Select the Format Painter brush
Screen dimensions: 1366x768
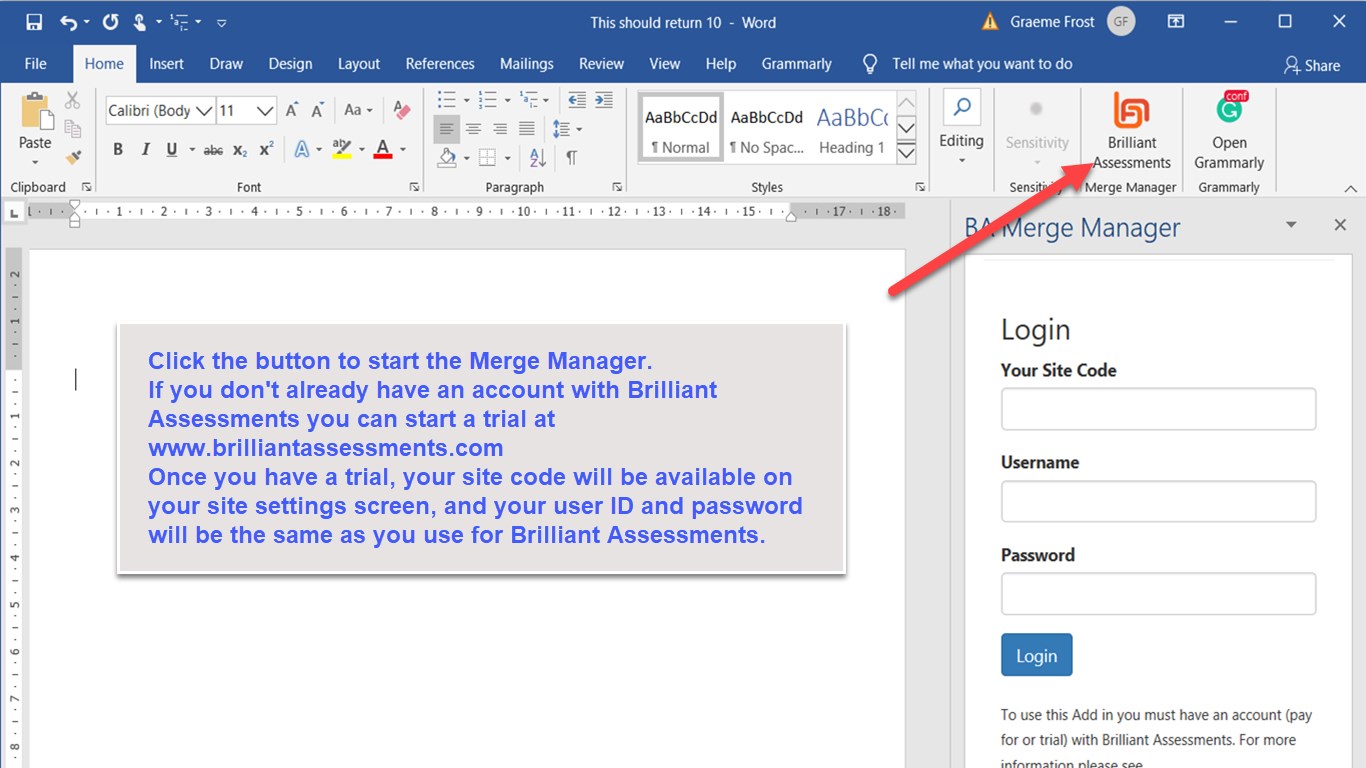72,157
